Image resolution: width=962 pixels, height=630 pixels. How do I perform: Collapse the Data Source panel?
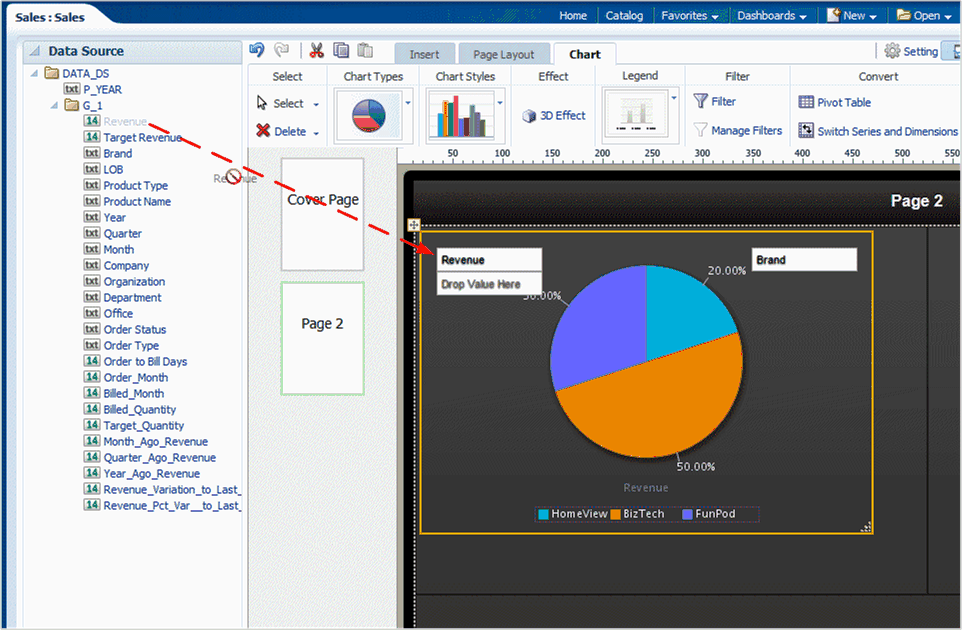34,51
